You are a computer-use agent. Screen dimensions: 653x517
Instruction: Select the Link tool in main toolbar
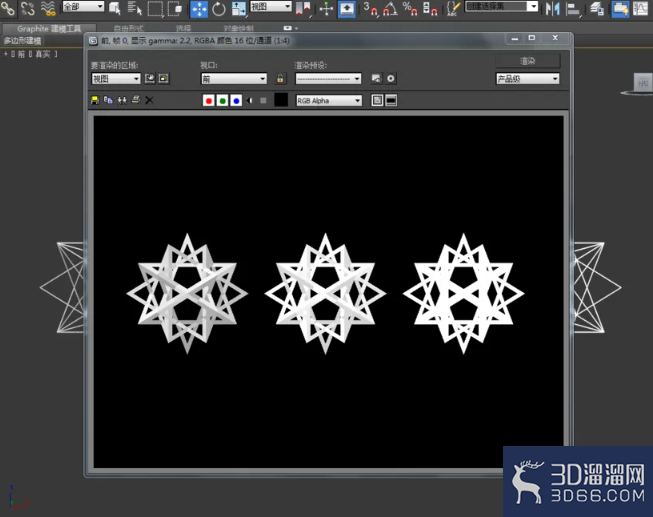pos(7,8)
